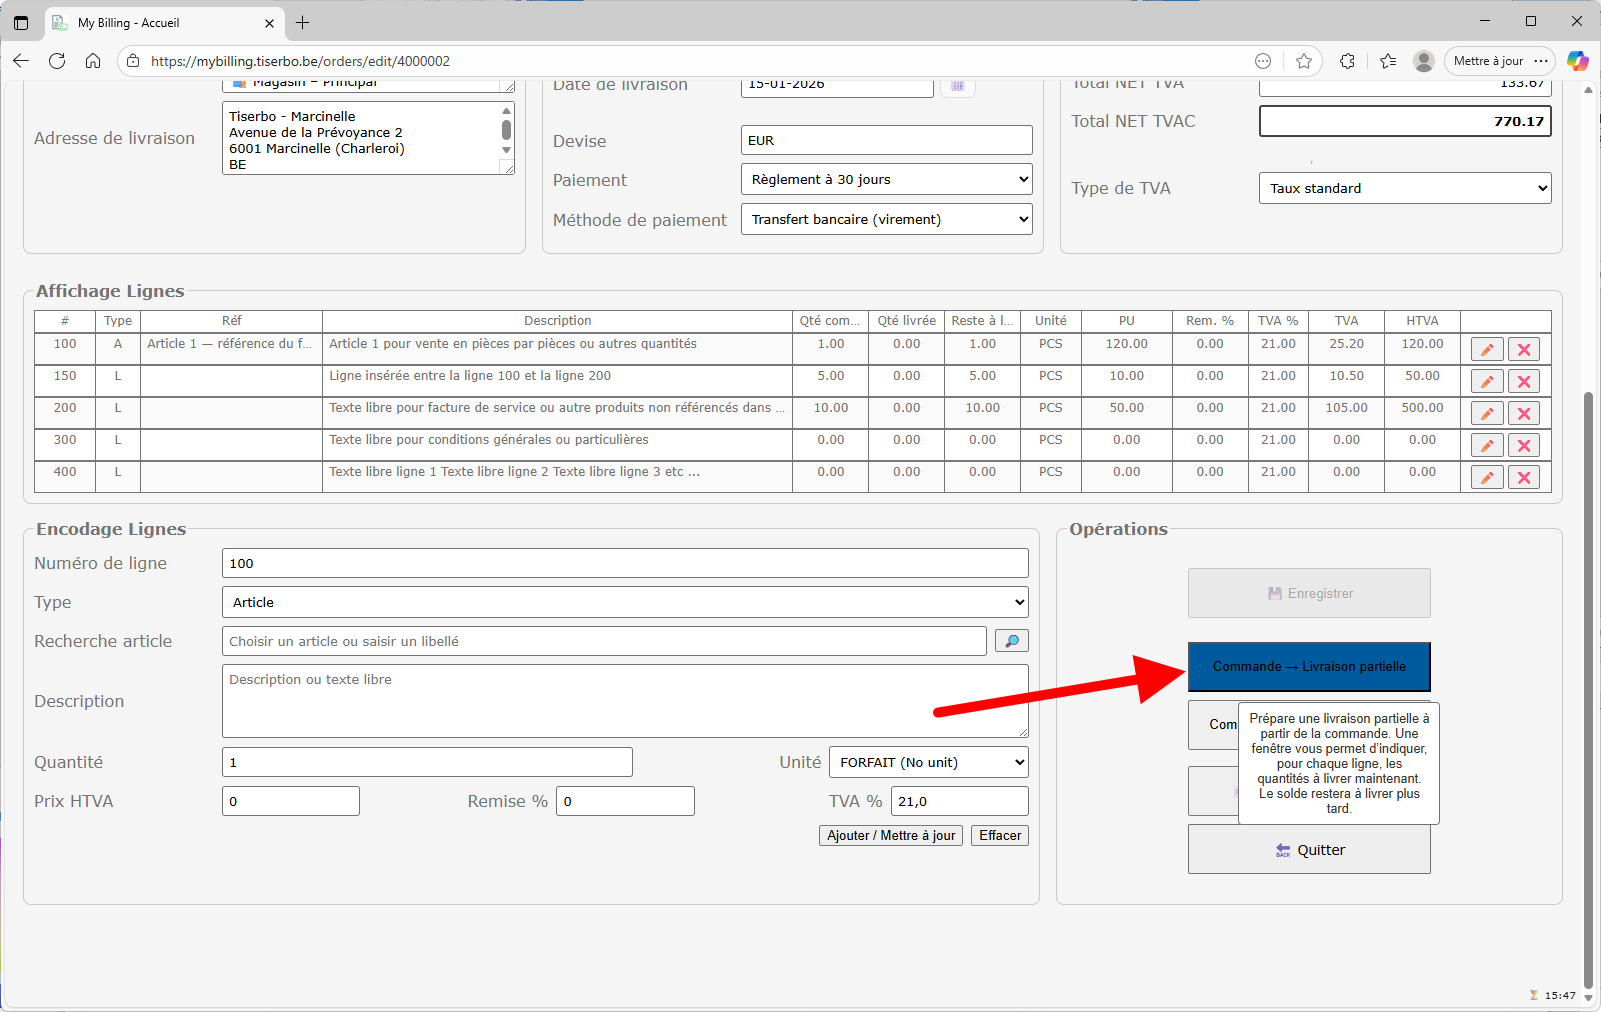Viewport: 1601px width, 1012px height.
Task: Click the edit pencil icon for line 400
Action: (1487, 478)
